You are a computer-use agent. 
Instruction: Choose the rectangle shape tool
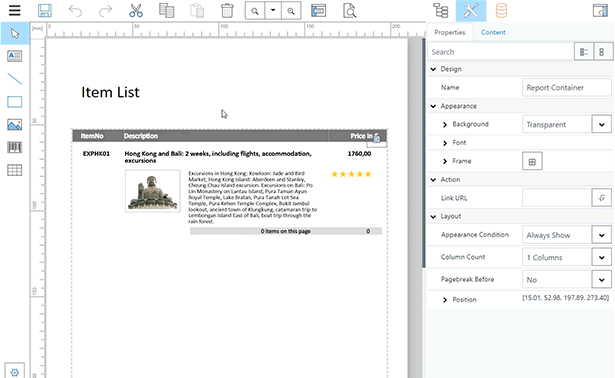(15, 102)
